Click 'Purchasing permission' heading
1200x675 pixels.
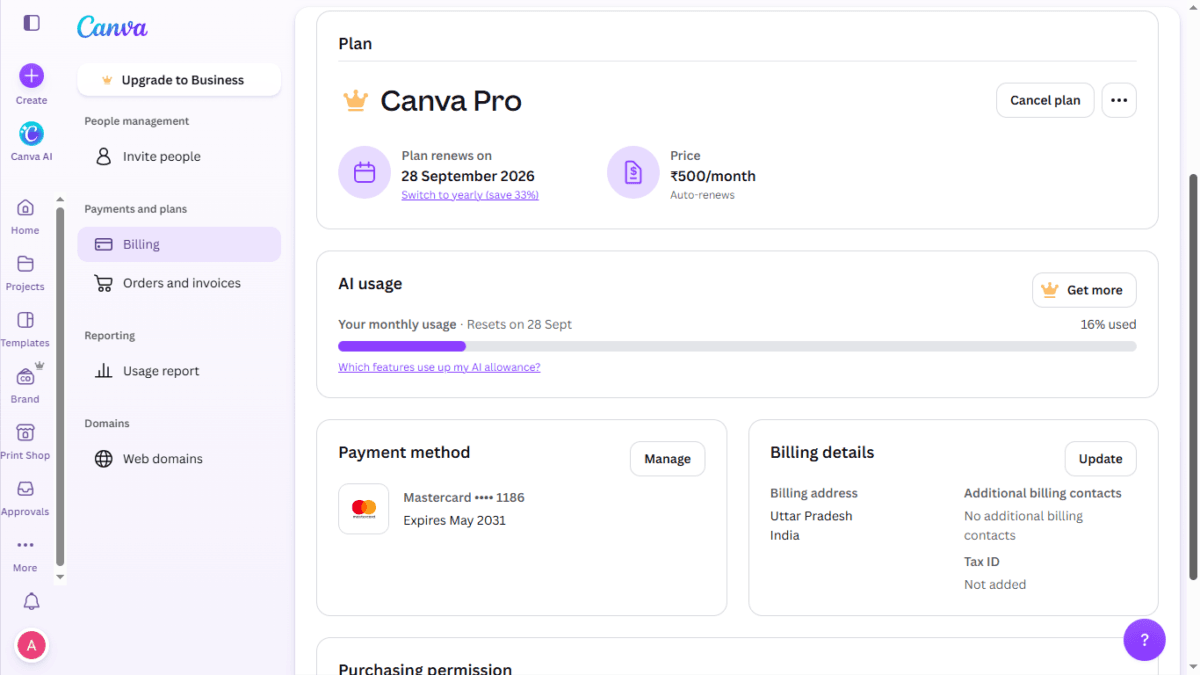tap(425, 668)
